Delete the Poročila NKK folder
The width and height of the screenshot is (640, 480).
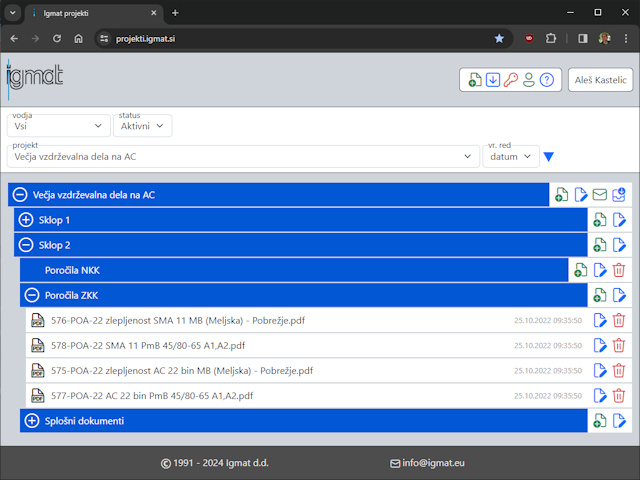pyautogui.click(x=619, y=270)
